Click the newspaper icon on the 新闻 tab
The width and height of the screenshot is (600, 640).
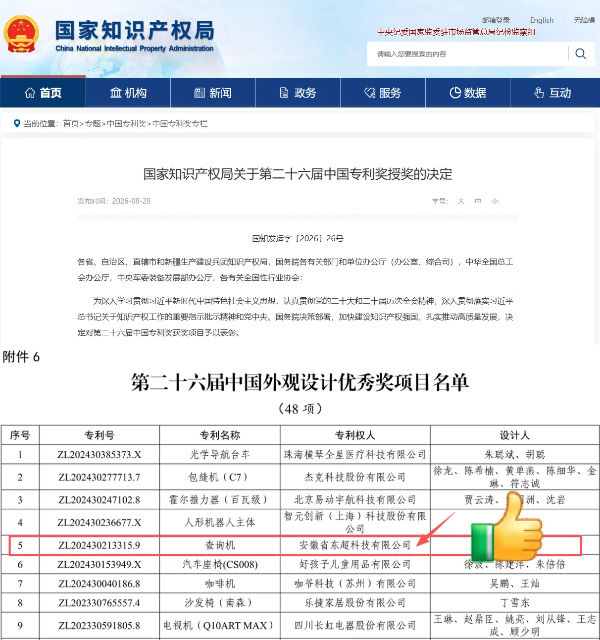(x=200, y=93)
